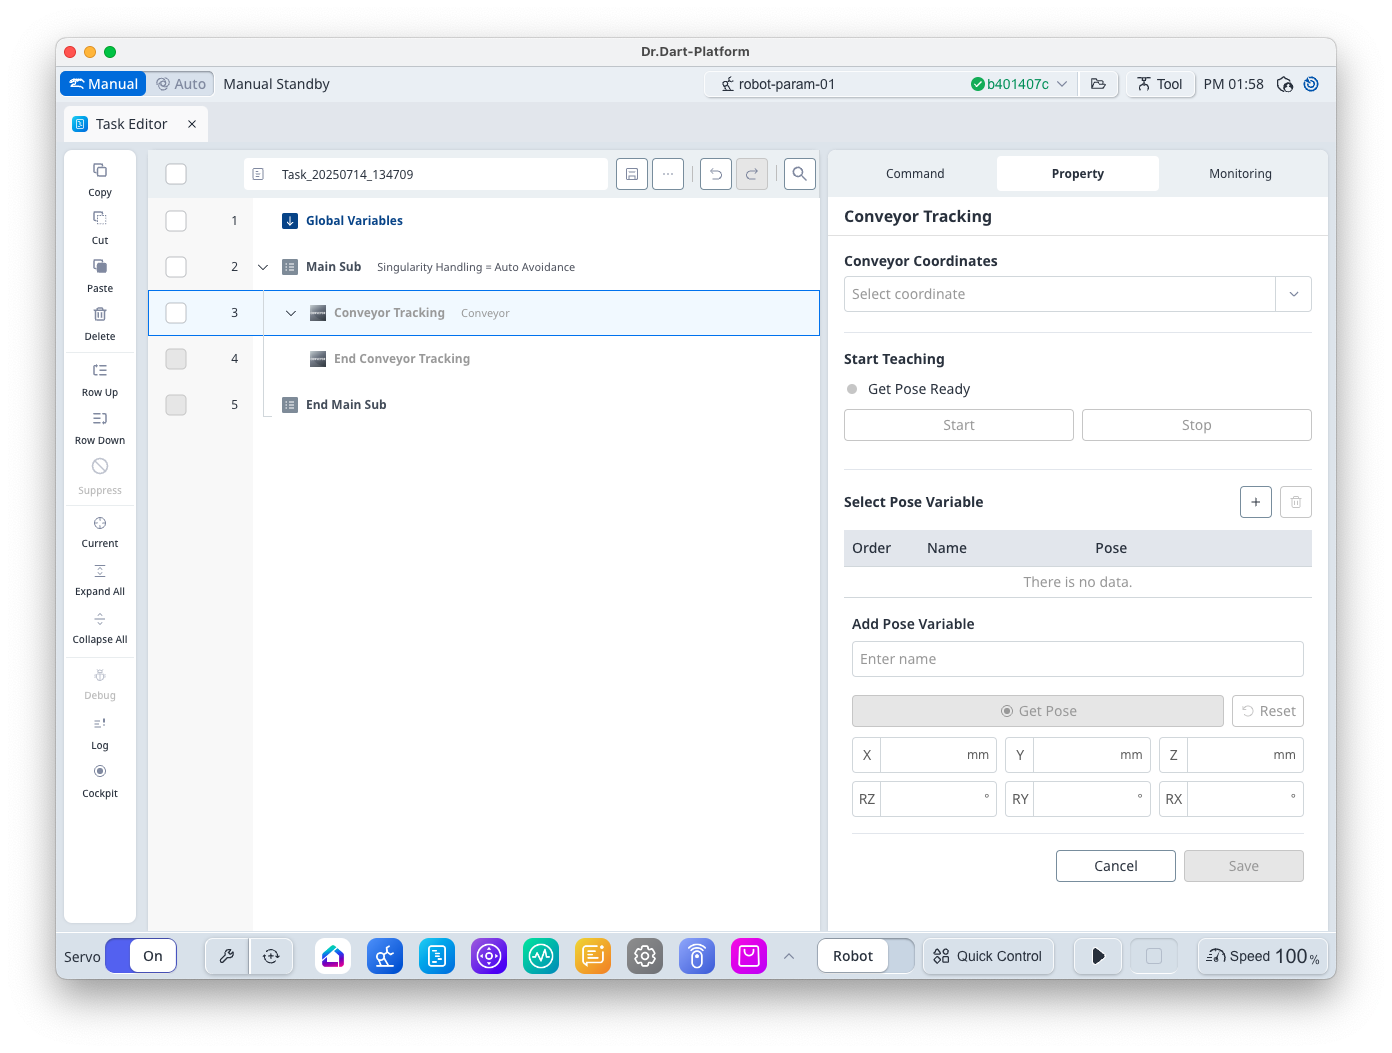Open the Cockpit icon
Screen dimensions: 1392x1053
tap(100, 772)
